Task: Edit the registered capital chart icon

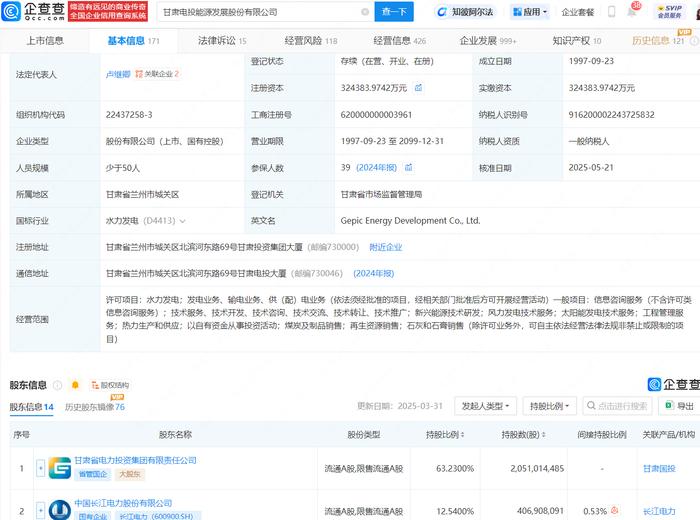Action: [x=418, y=88]
